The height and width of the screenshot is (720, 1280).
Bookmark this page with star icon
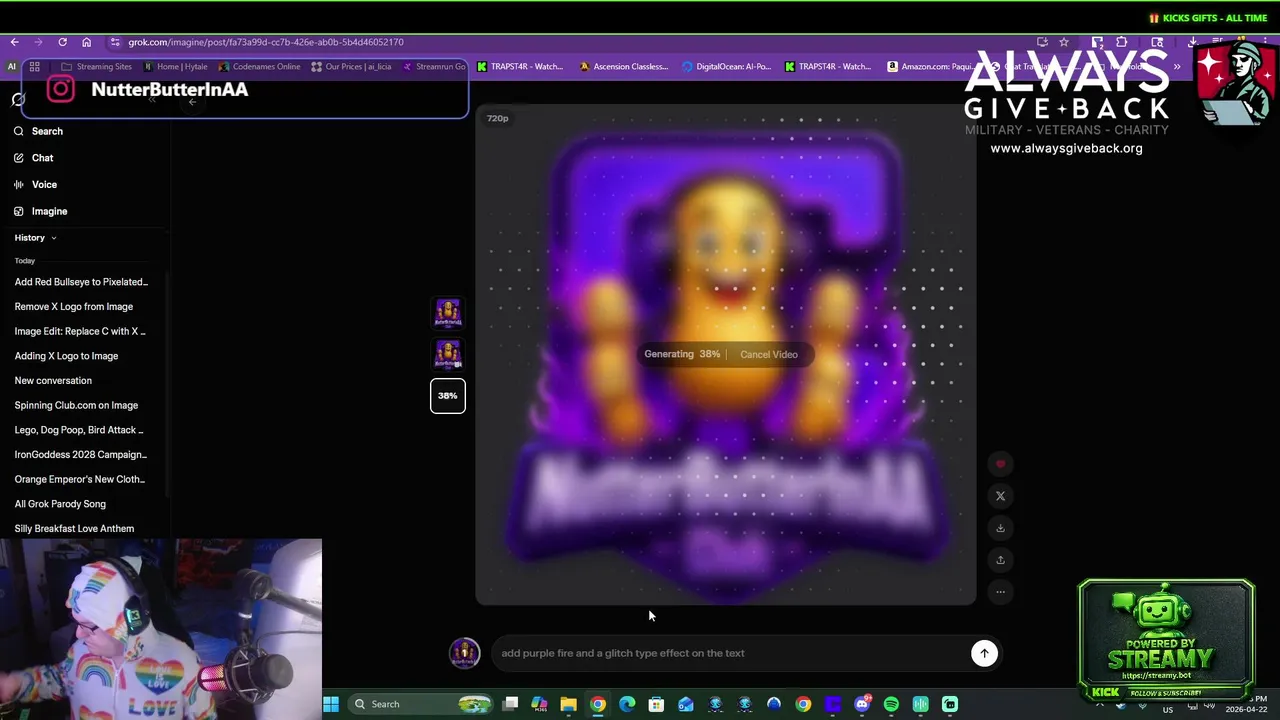click(x=1064, y=42)
